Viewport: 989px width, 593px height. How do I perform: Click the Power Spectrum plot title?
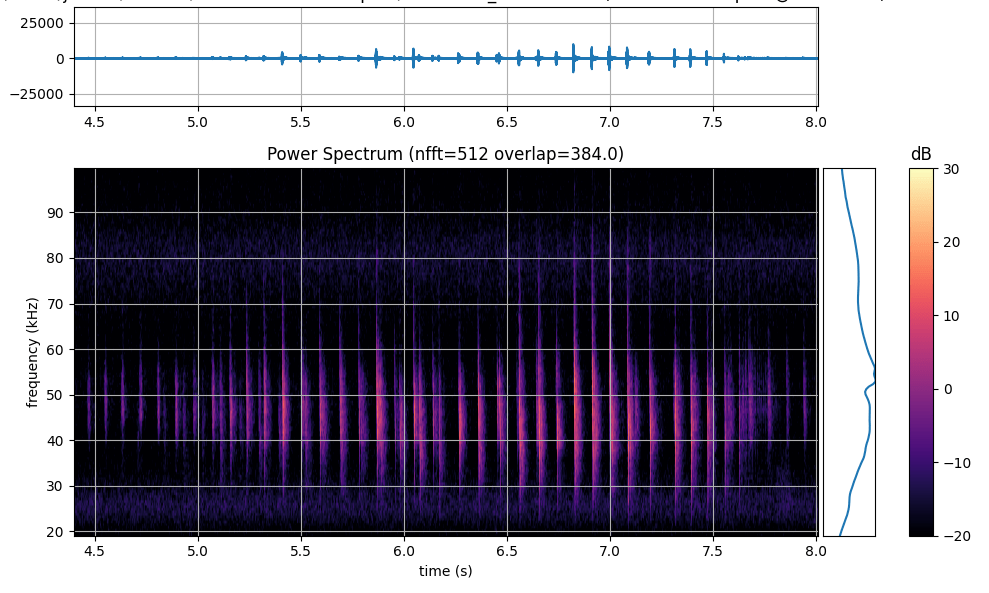(x=442, y=152)
